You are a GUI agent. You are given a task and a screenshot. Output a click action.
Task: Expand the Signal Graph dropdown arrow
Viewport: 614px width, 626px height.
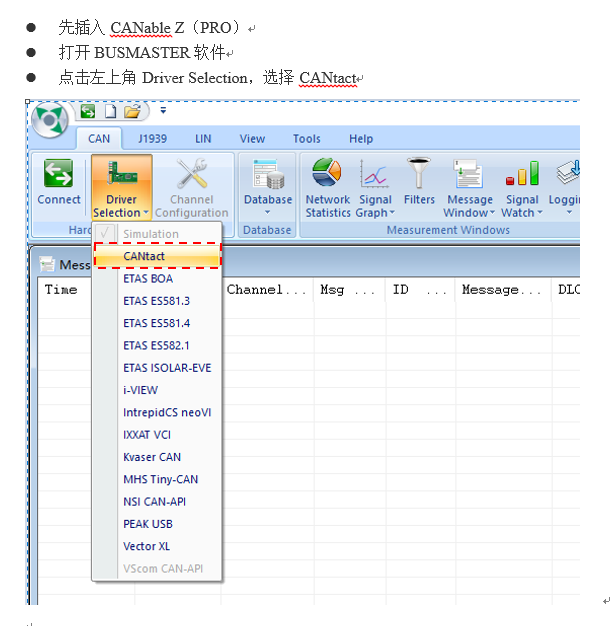(x=392, y=212)
